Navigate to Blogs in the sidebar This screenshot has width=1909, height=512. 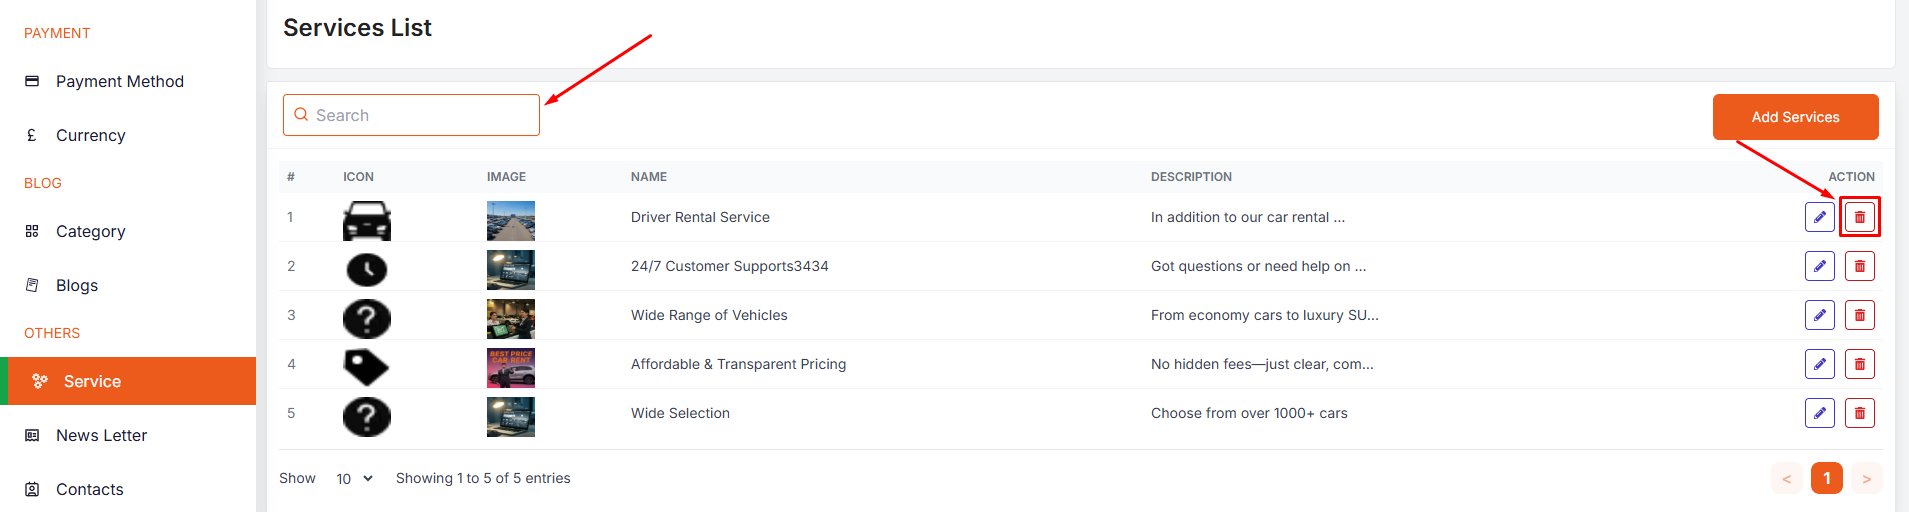pos(76,285)
